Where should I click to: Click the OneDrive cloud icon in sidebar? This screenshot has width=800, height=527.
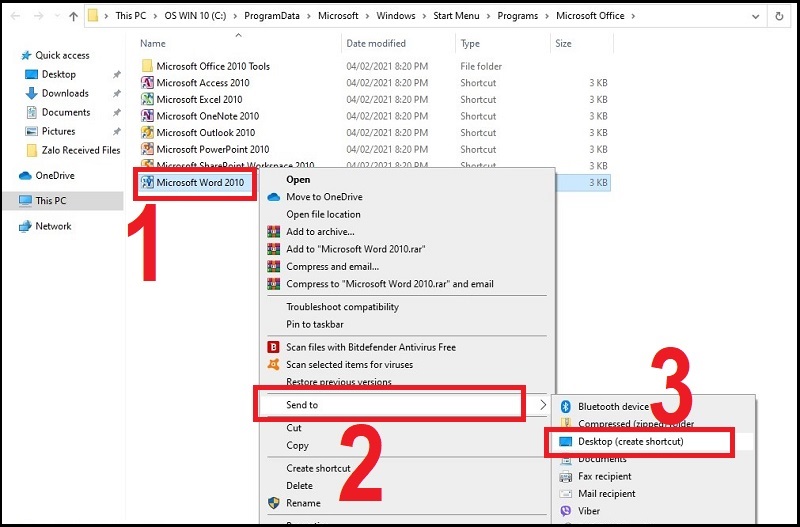coord(25,176)
